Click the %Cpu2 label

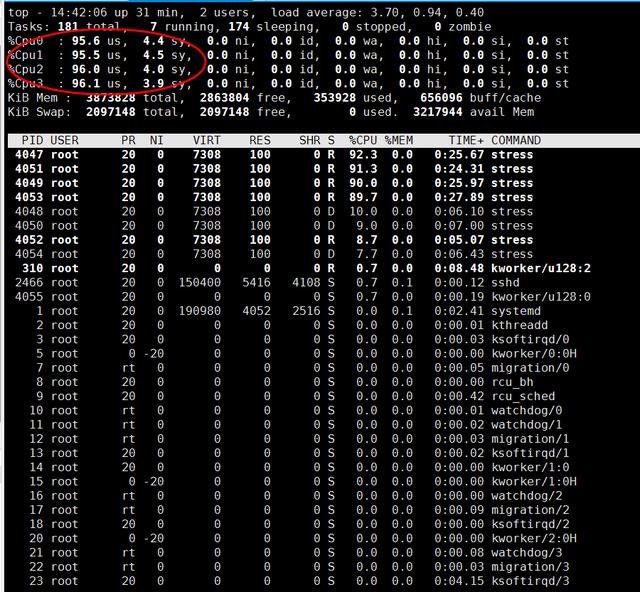pyautogui.click(x=25, y=69)
